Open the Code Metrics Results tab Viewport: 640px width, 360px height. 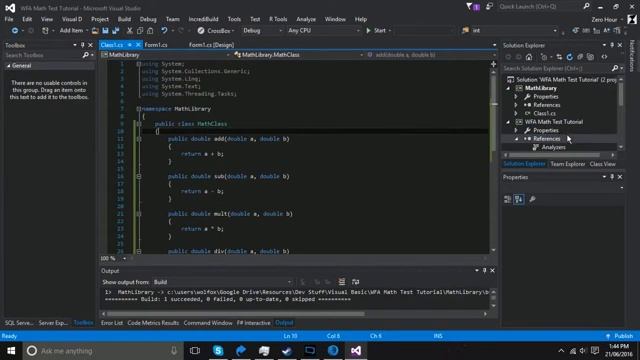click(x=153, y=323)
